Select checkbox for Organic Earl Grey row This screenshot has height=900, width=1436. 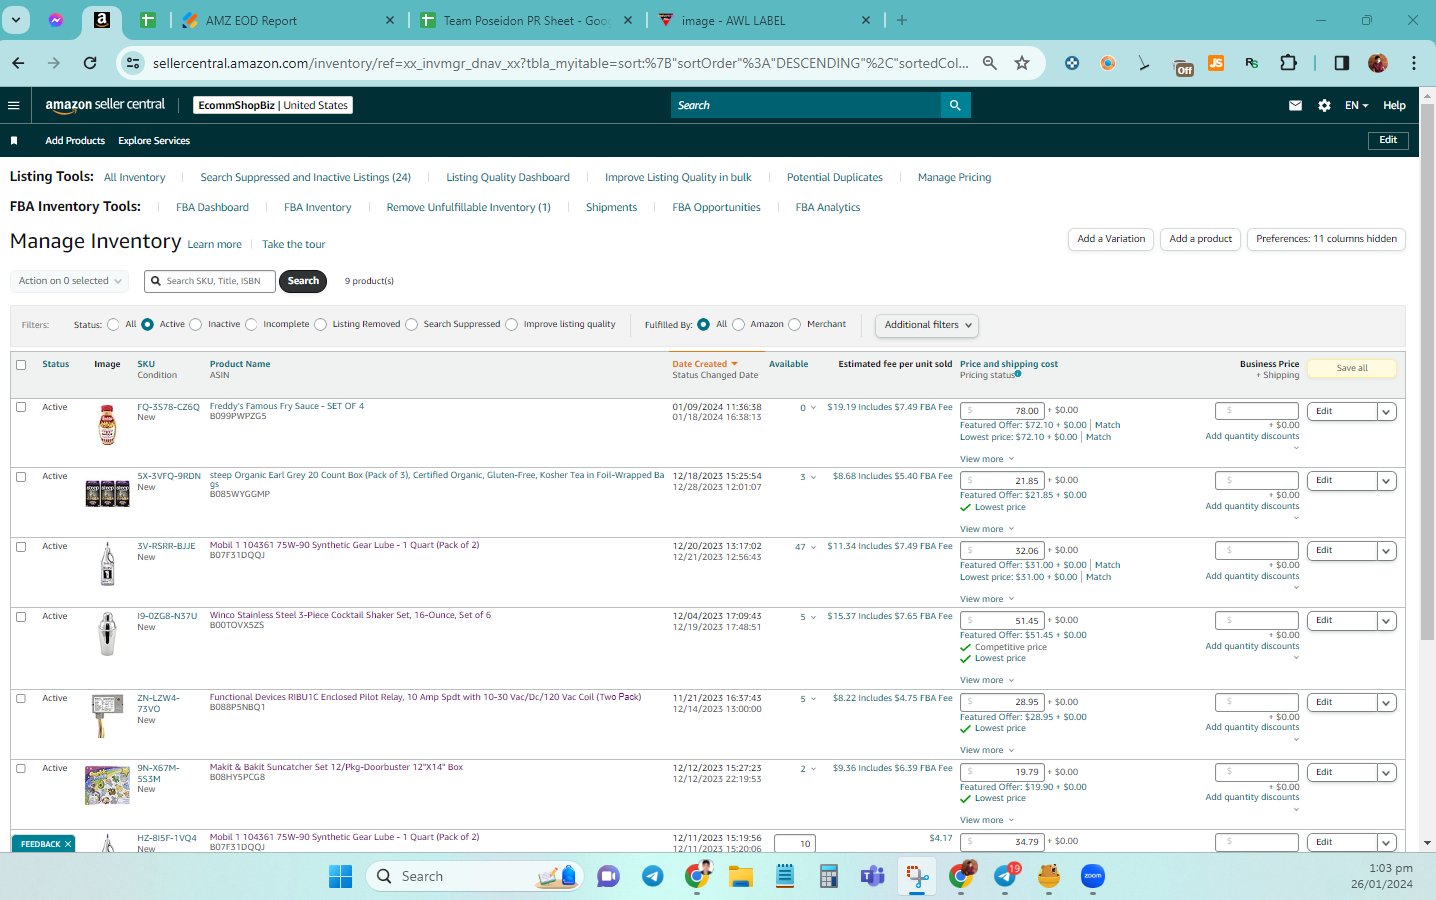pyautogui.click(x=21, y=477)
